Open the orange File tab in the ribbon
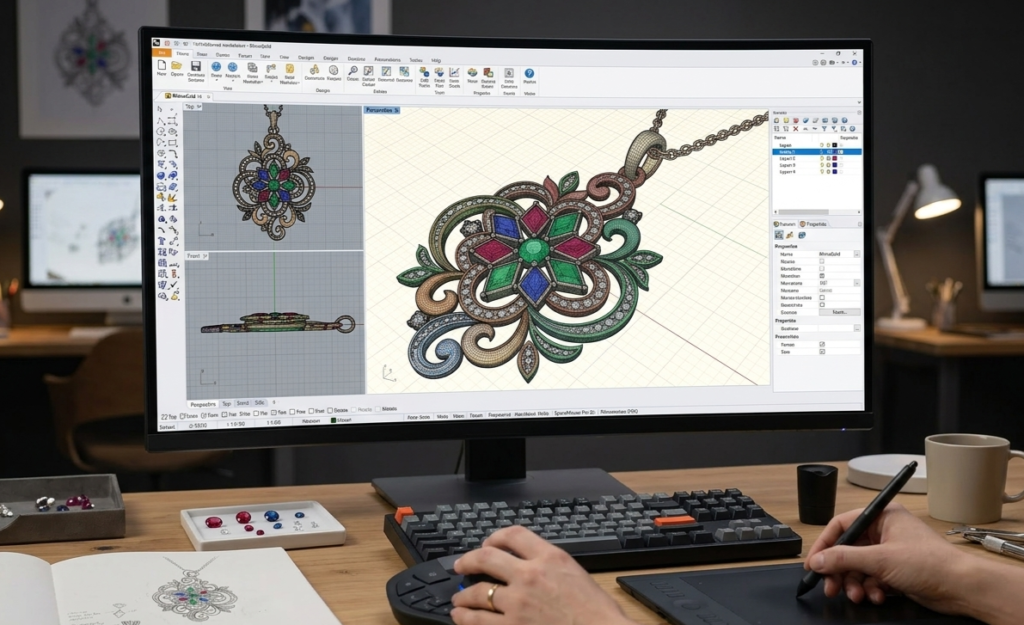 coord(159,55)
